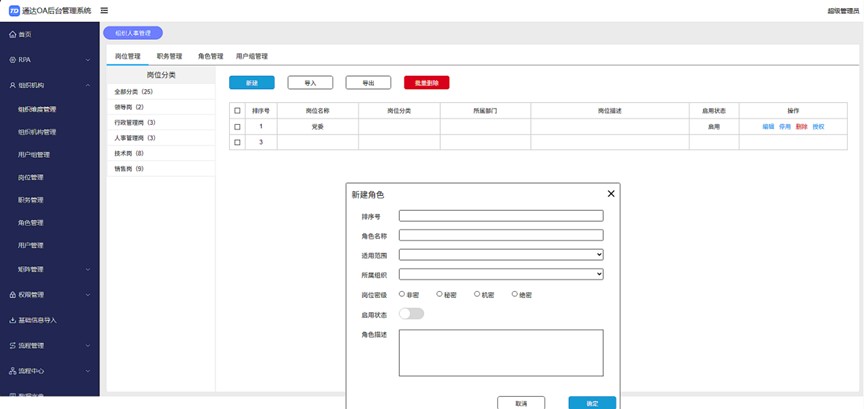Click the 角色名称 input field

tap(500, 236)
